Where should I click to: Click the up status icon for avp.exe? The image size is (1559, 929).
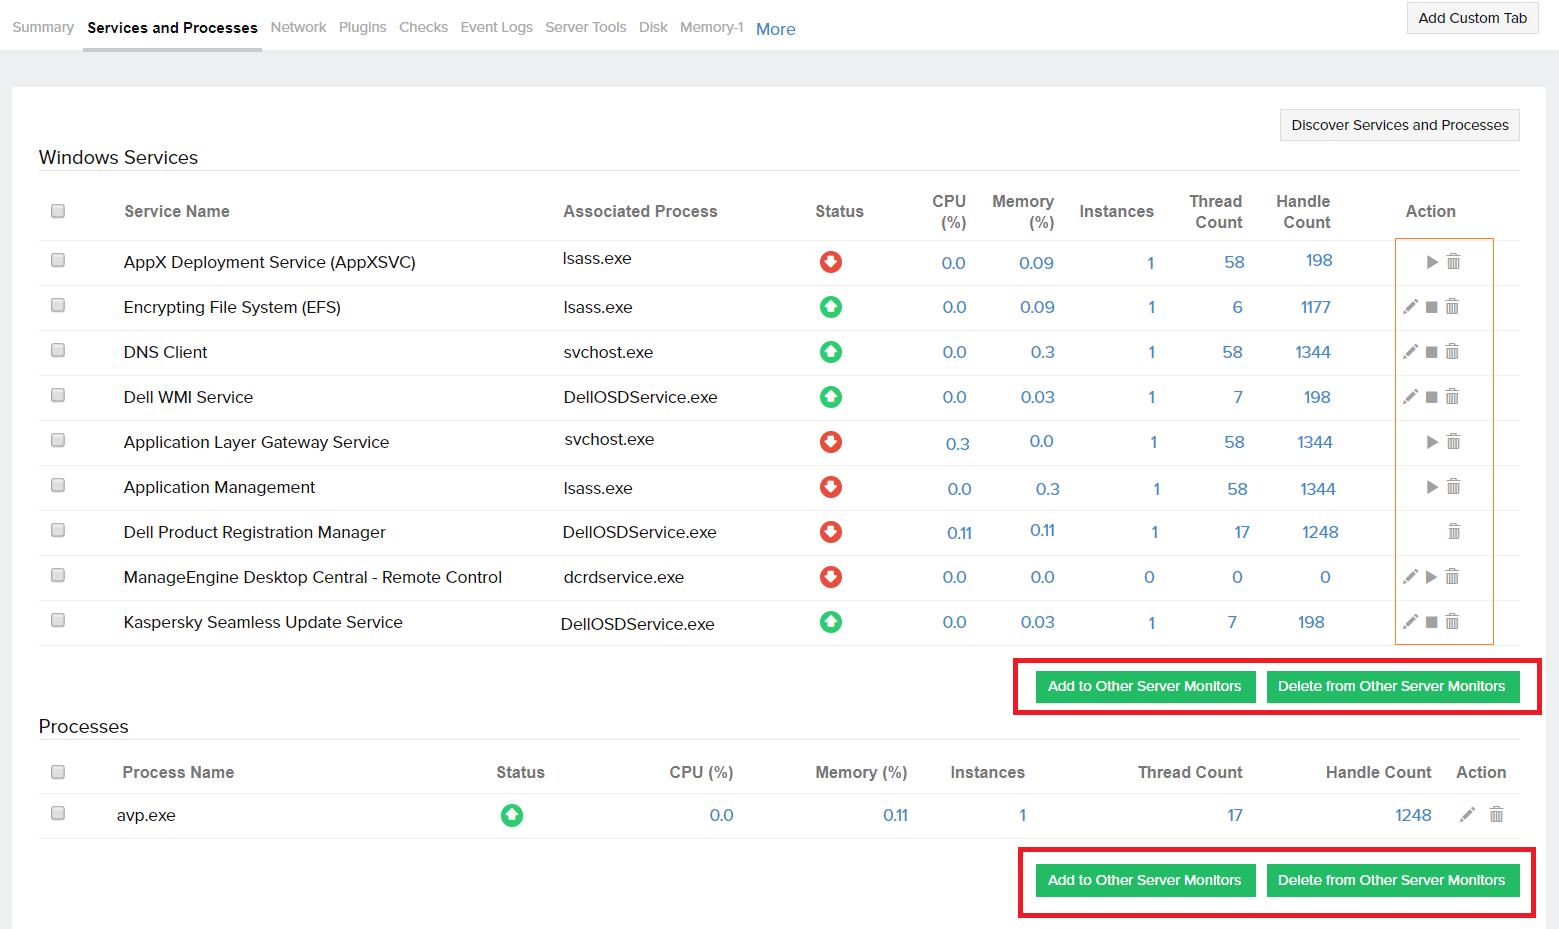pyautogui.click(x=512, y=815)
